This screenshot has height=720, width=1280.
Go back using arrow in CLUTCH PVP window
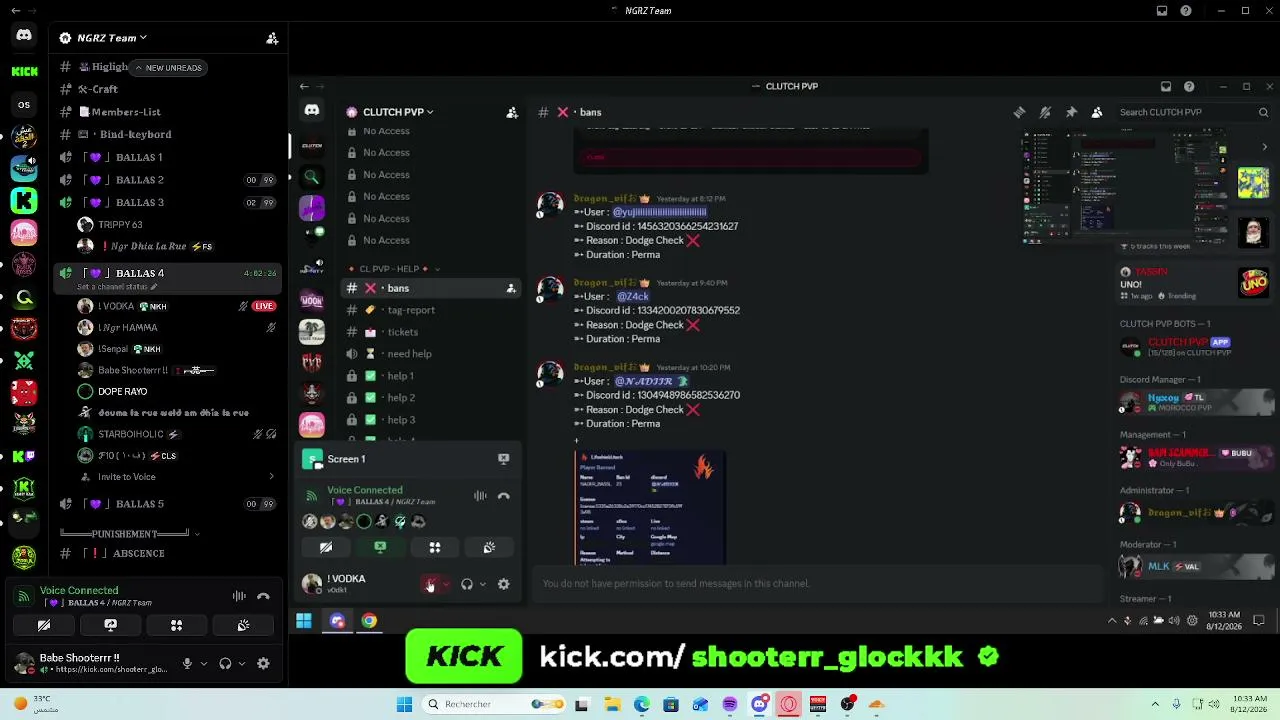(304, 86)
